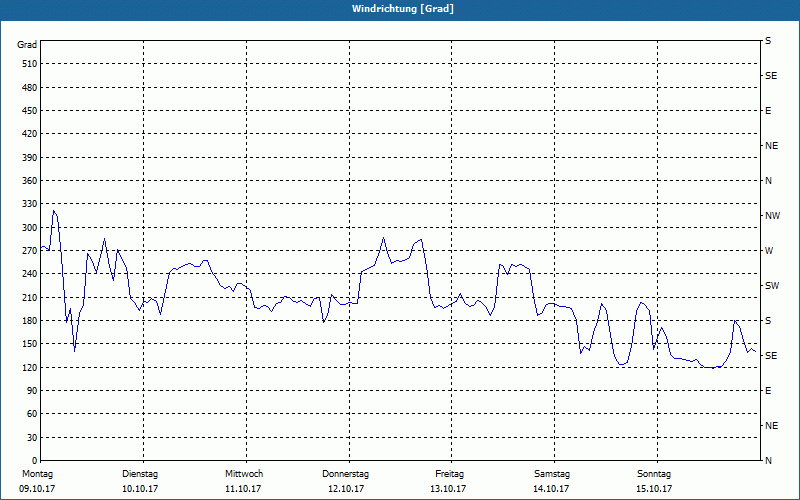
Task: Click the 'Dienstag' day label
Action: [140, 474]
